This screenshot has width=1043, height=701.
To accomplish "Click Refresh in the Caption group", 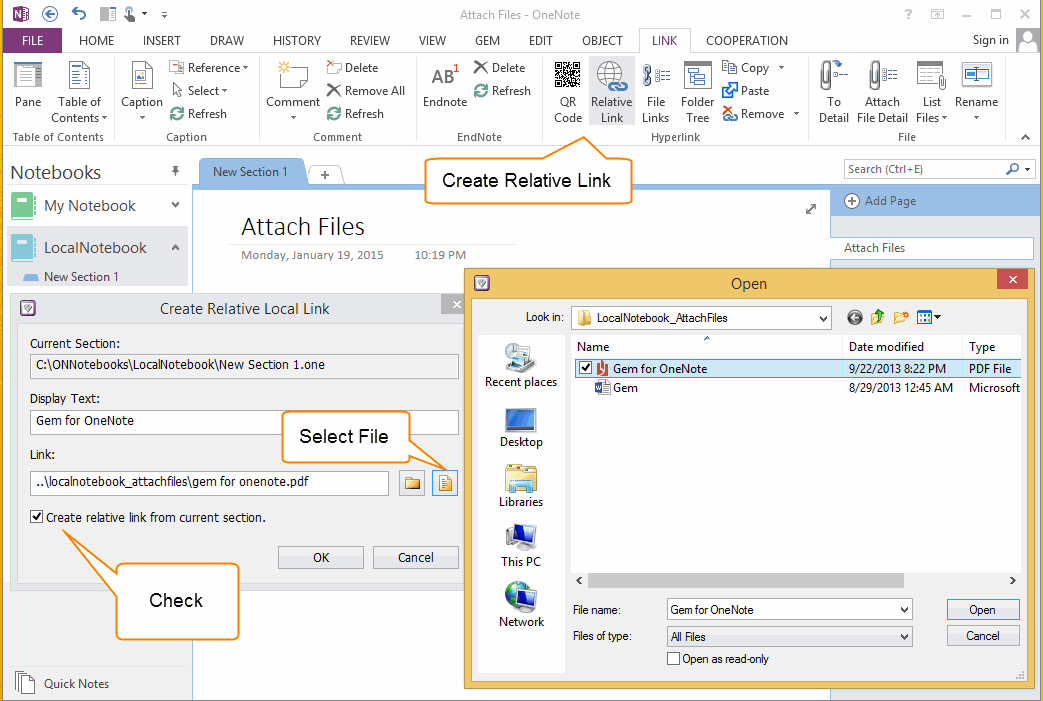I will [x=198, y=114].
